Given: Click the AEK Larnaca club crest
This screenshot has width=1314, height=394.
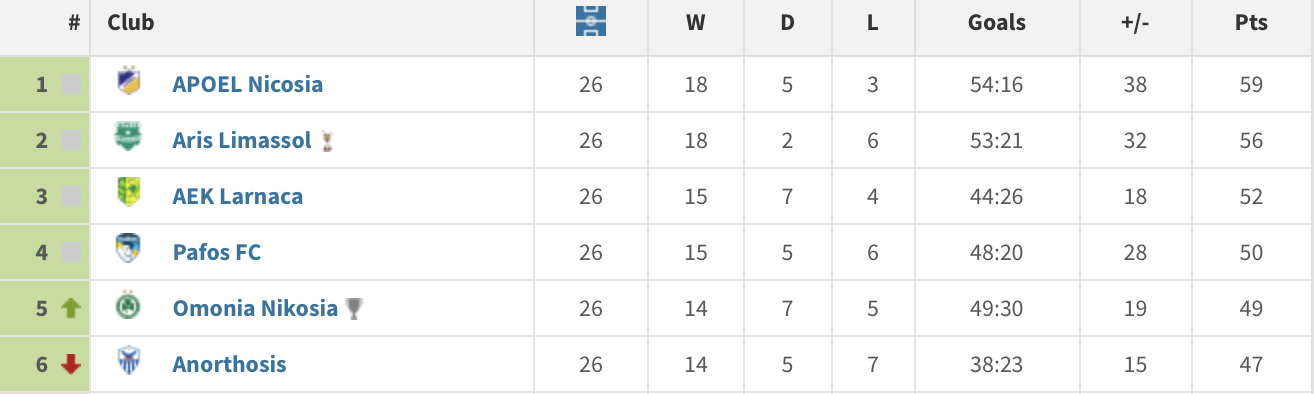Looking at the screenshot, I should click(128, 194).
